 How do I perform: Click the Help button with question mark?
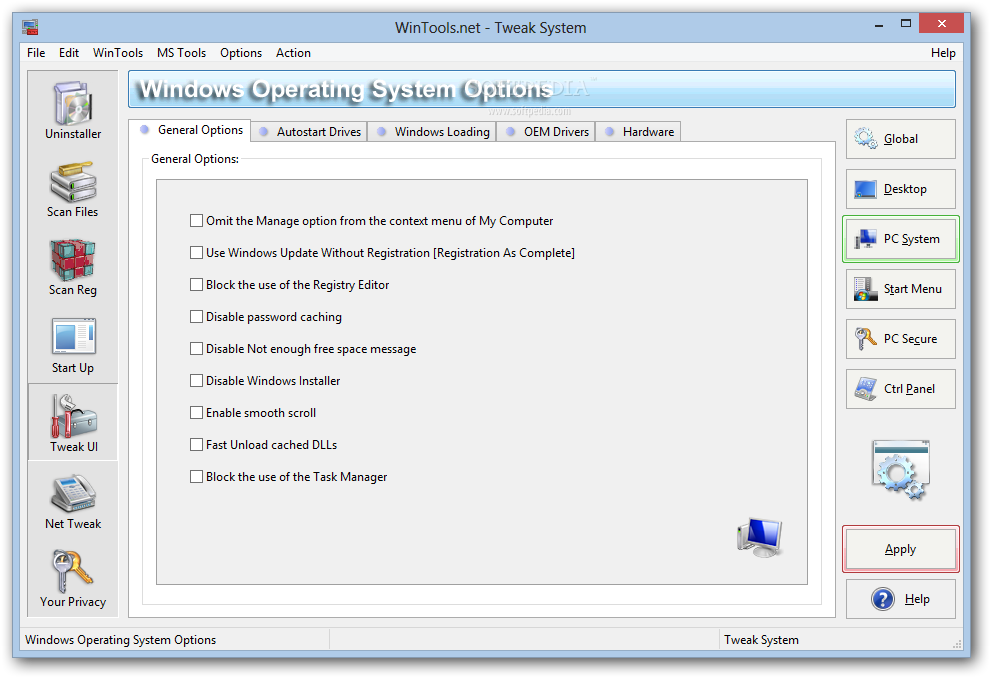click(901, 599)
